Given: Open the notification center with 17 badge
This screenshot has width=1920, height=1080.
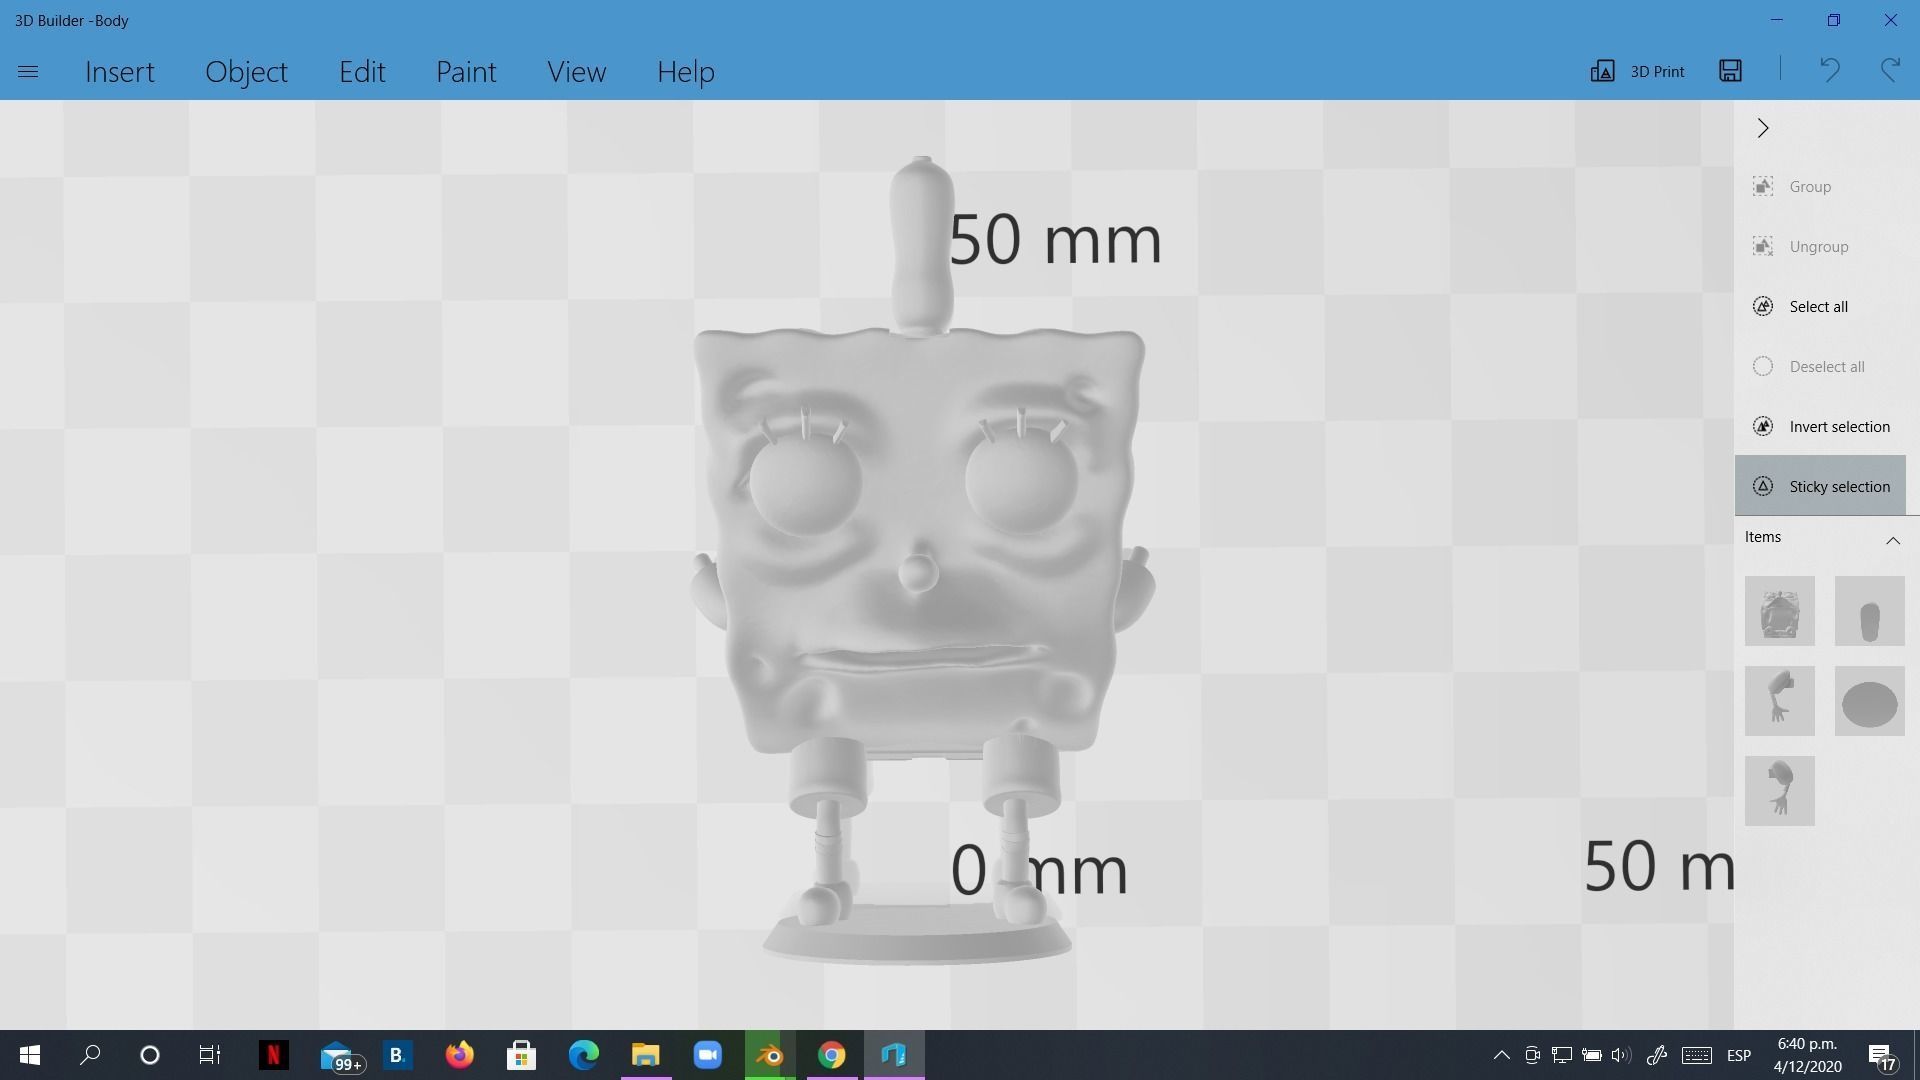Looking at the screenshot, I should [x=1881, y=1056].
